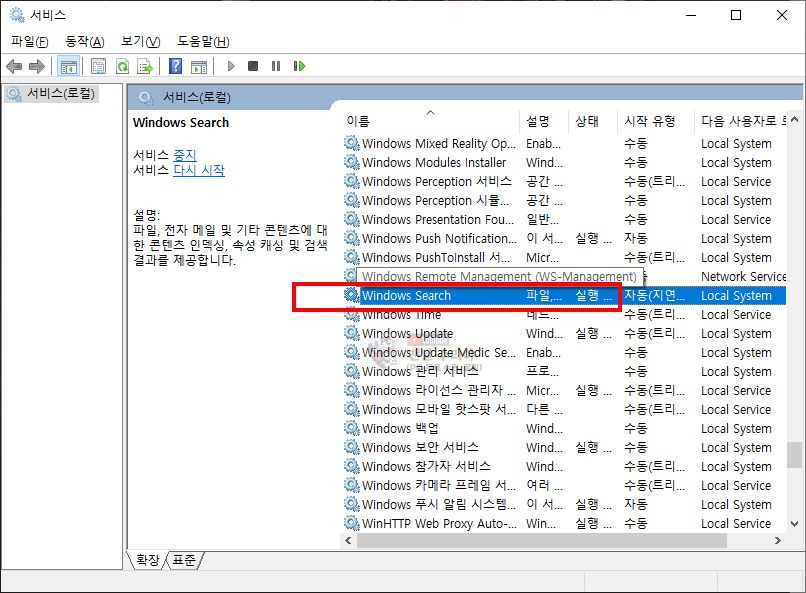Select Windows 카메라 프레임 서... service
806x593 pixels.
coord(564,486)
